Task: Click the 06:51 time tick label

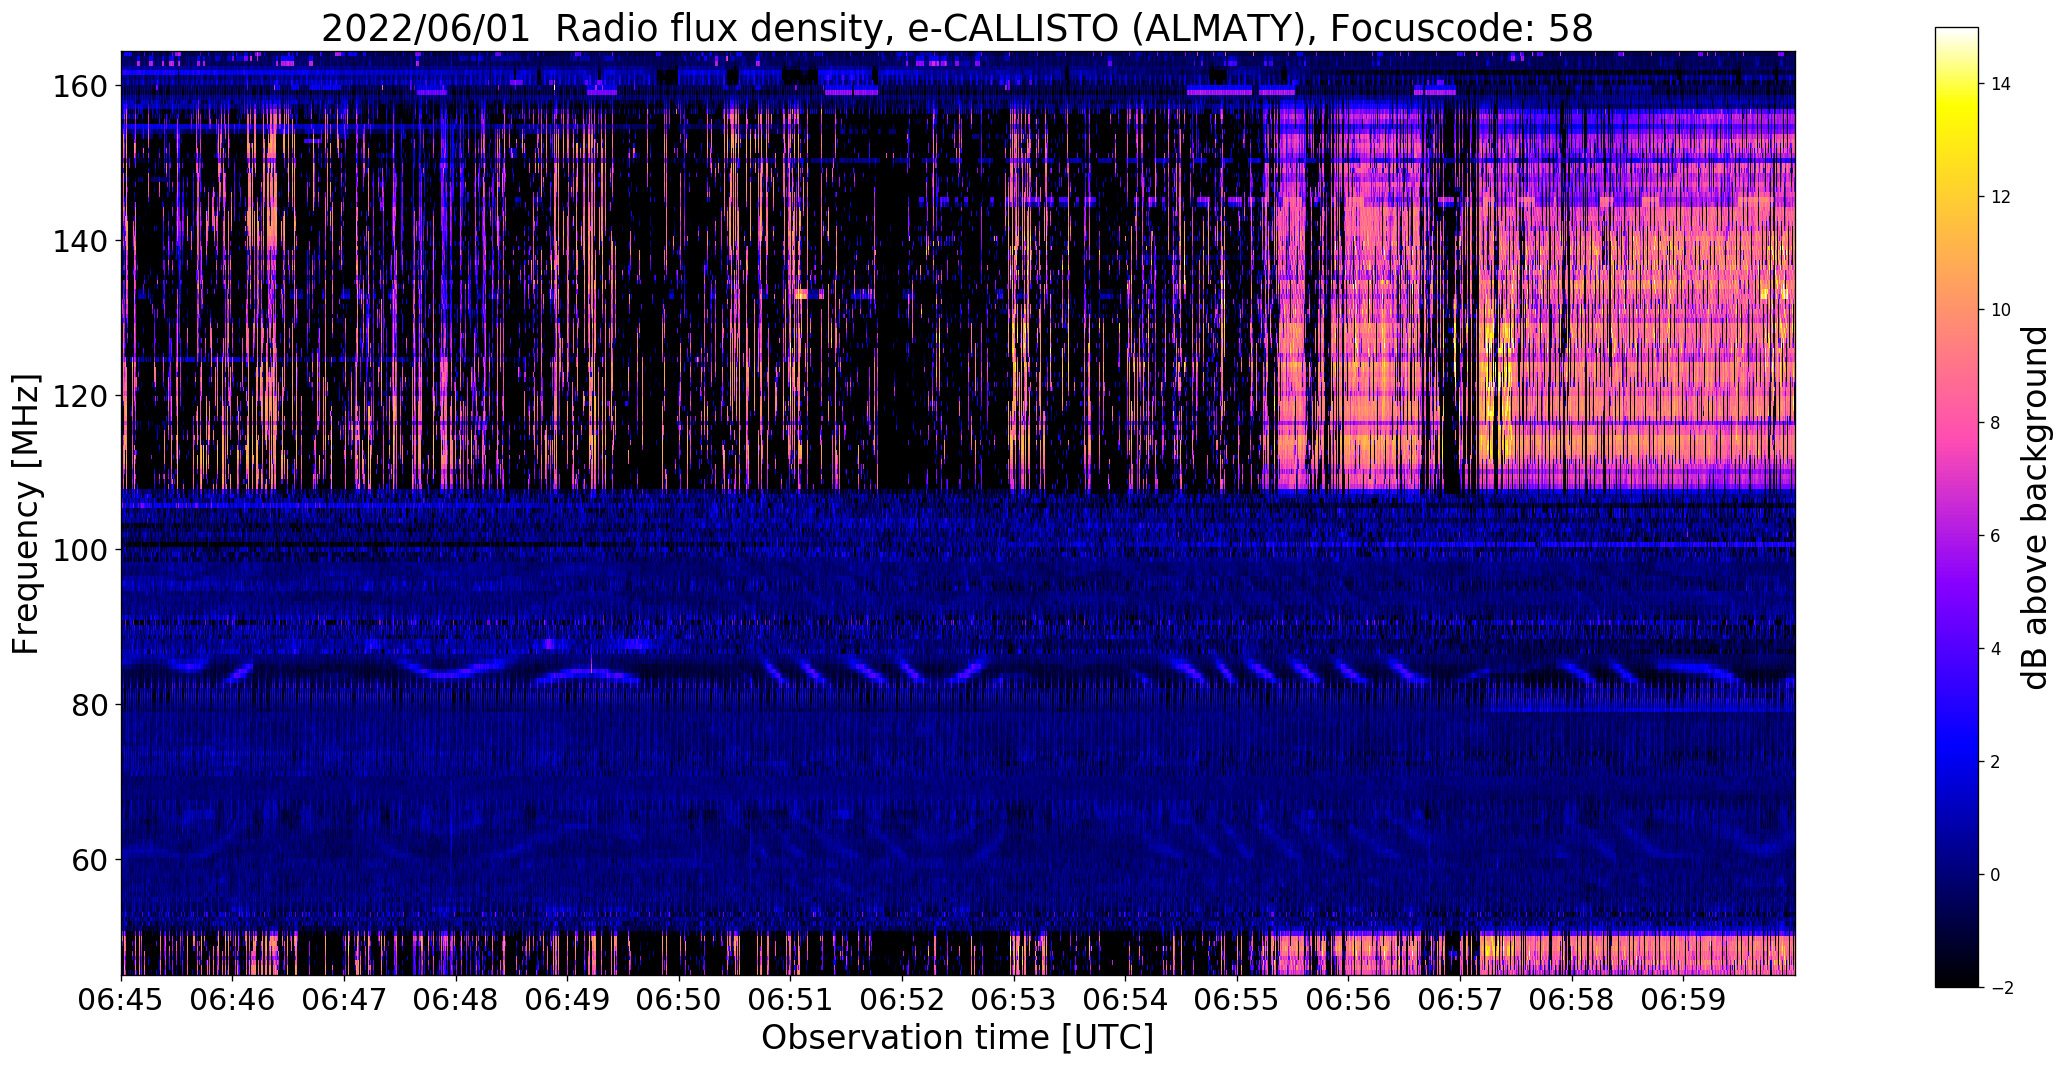Action: point(791,999)
